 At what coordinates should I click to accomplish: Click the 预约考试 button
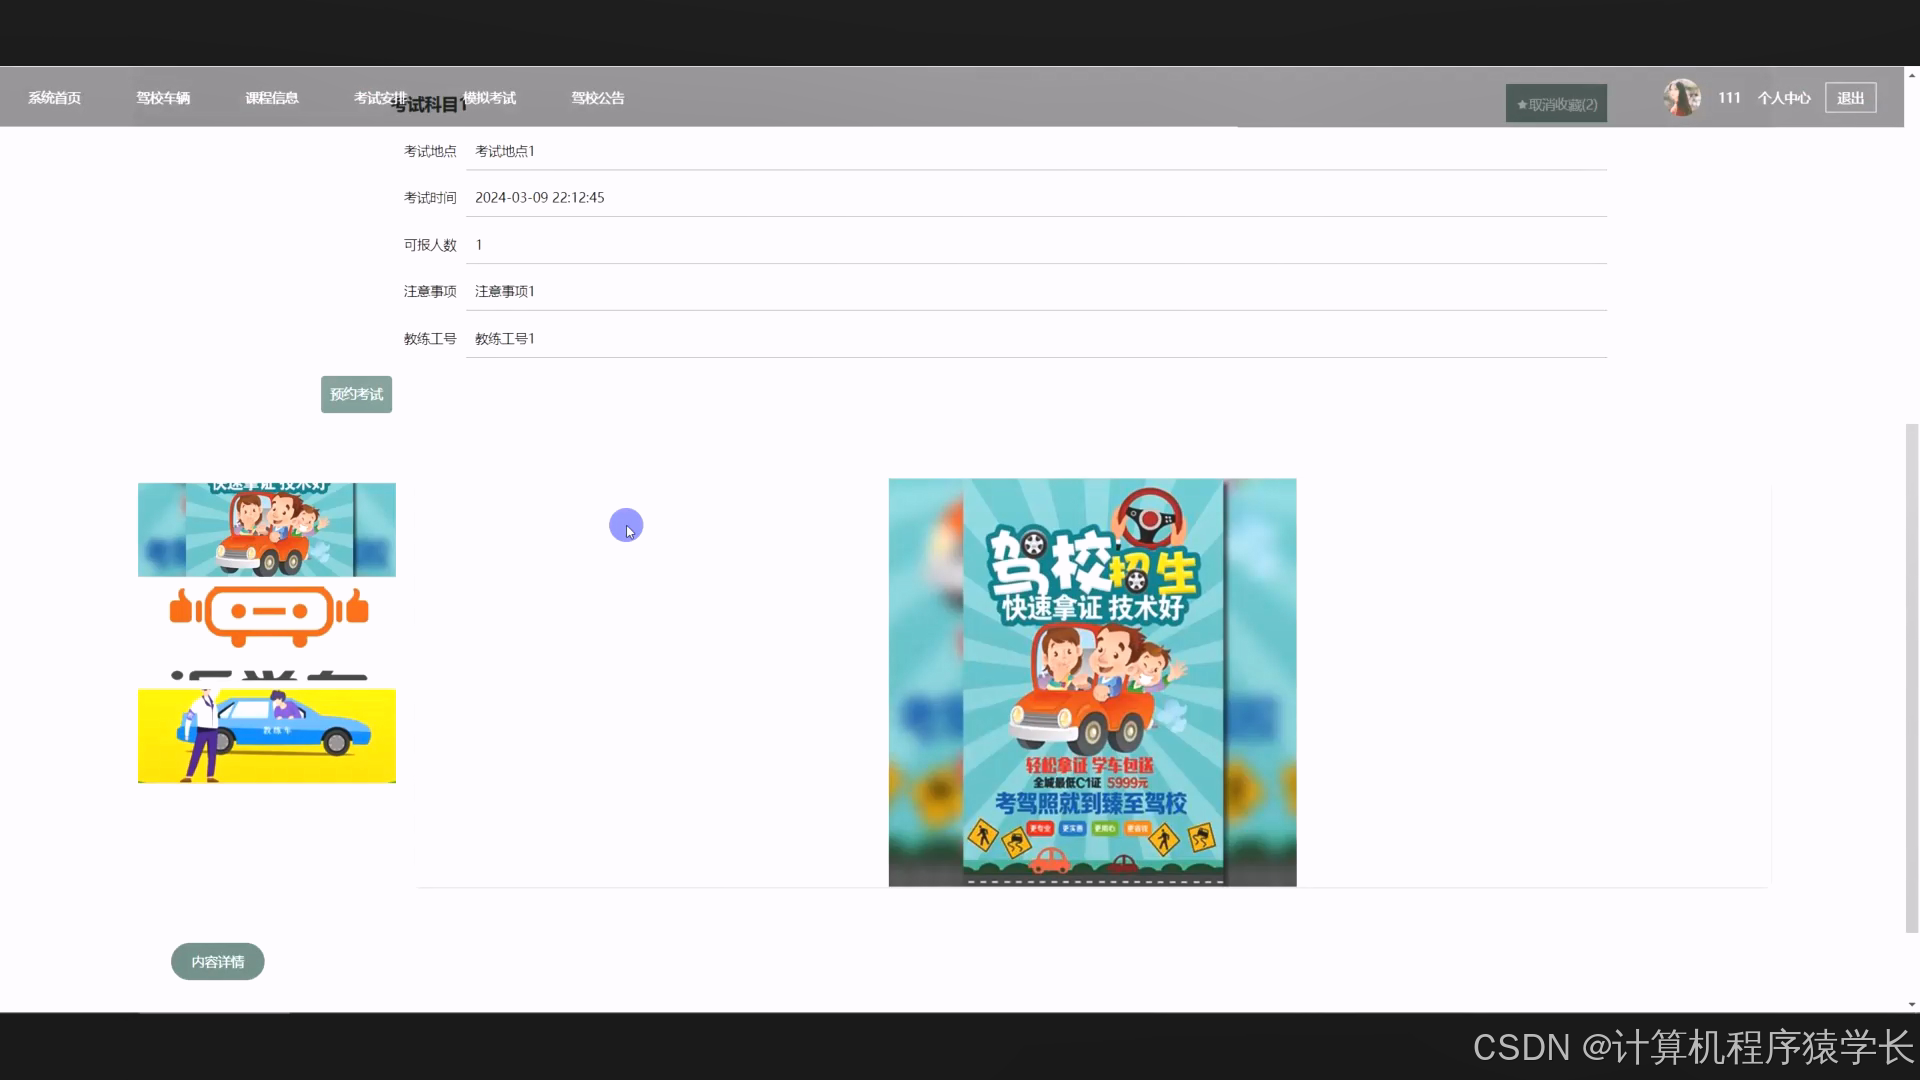356,394
